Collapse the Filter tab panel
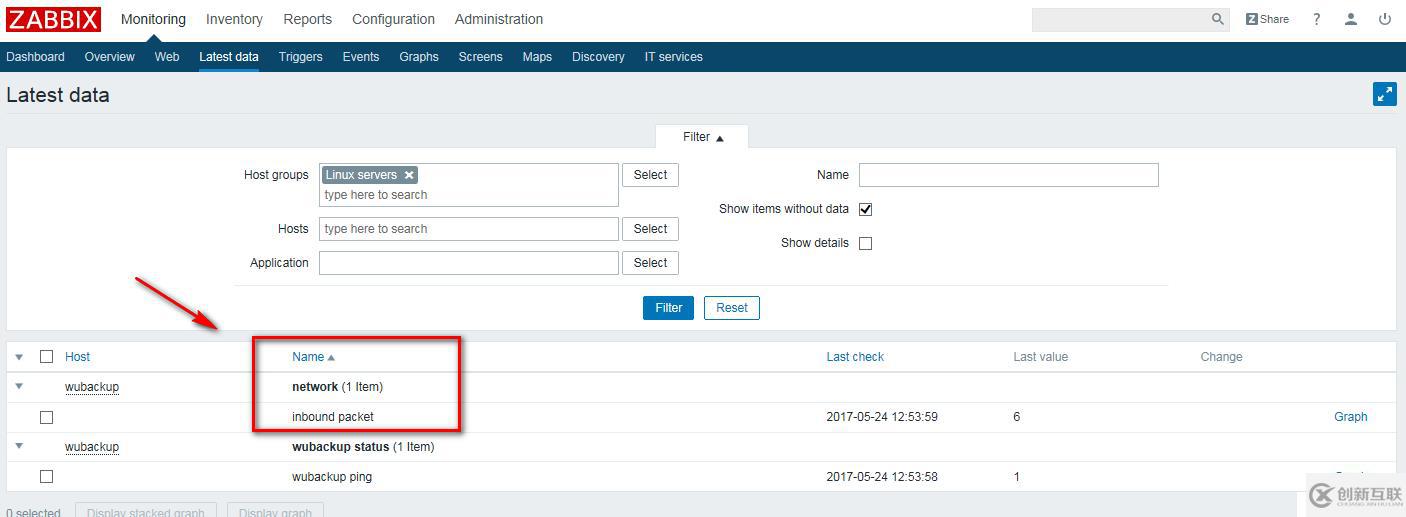The image size is (1406, 517). (702, 137)
